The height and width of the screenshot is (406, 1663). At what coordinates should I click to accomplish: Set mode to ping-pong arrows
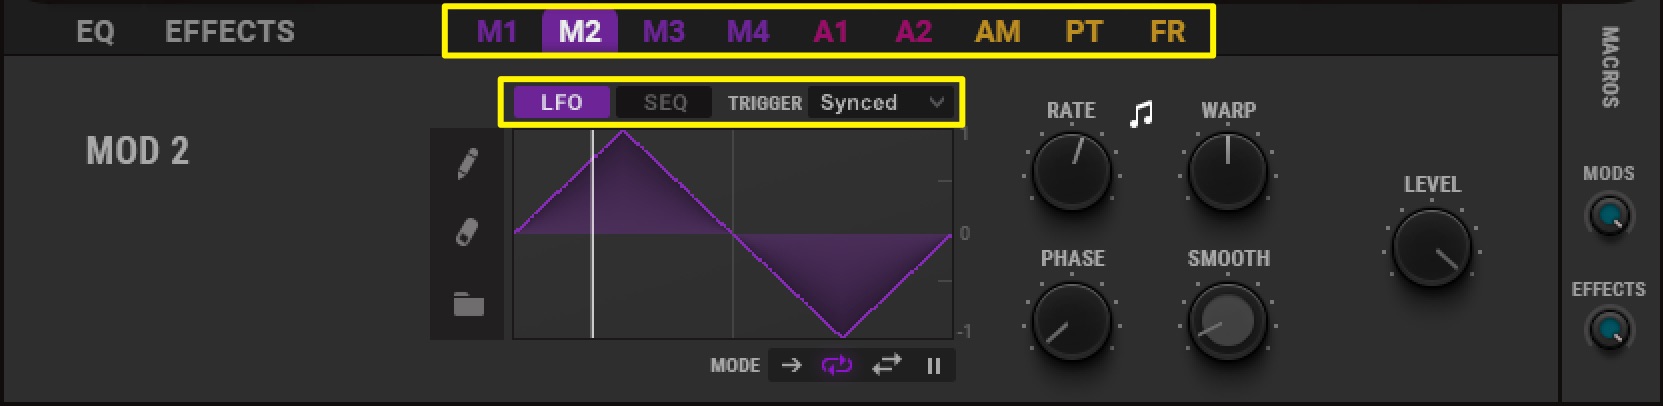click(886, 365)
